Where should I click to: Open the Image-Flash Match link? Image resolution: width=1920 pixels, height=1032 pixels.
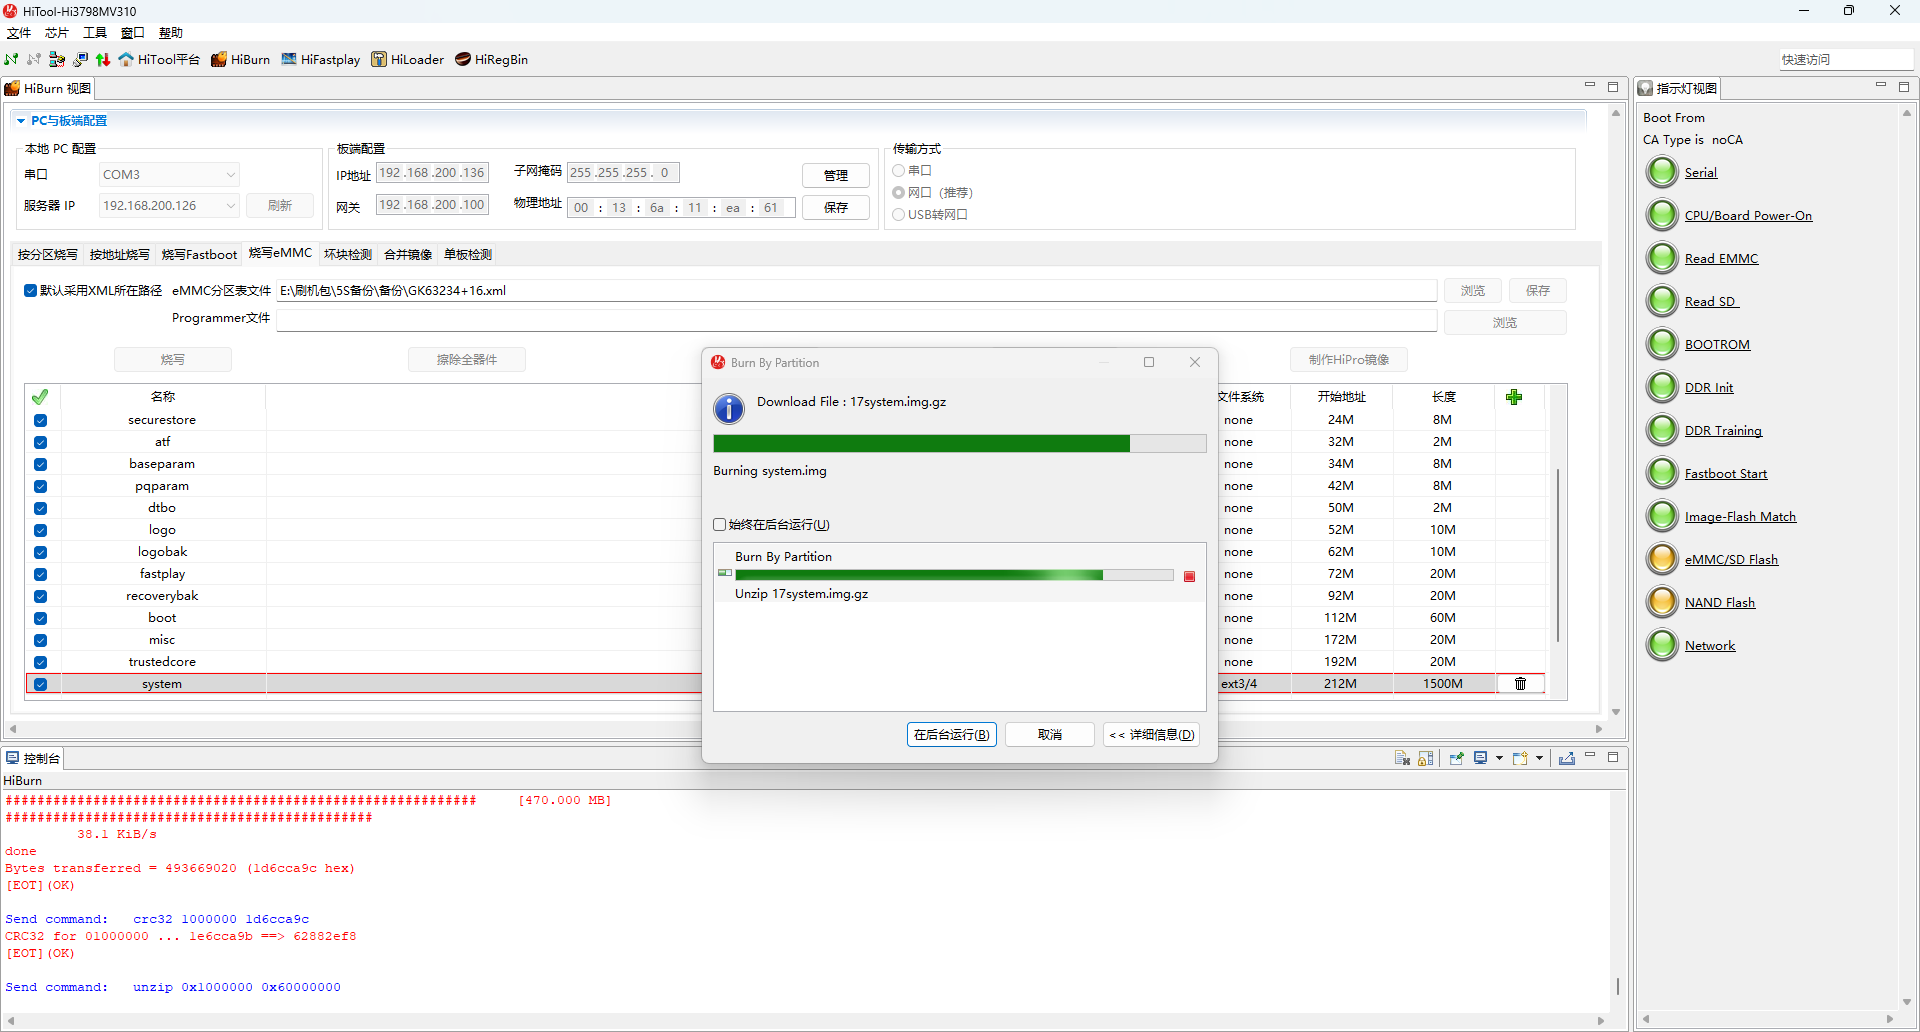point(1740,517)
